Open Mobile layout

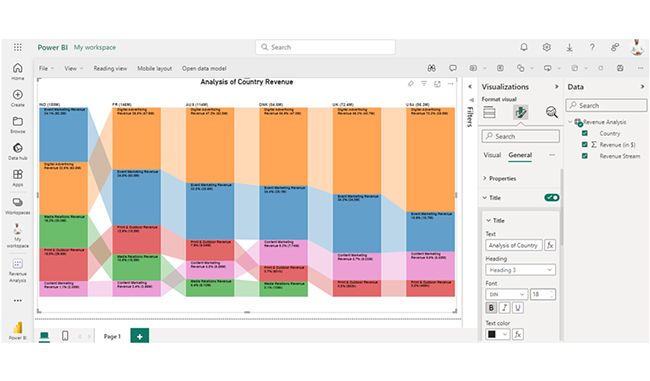click(x=154, y=68)
